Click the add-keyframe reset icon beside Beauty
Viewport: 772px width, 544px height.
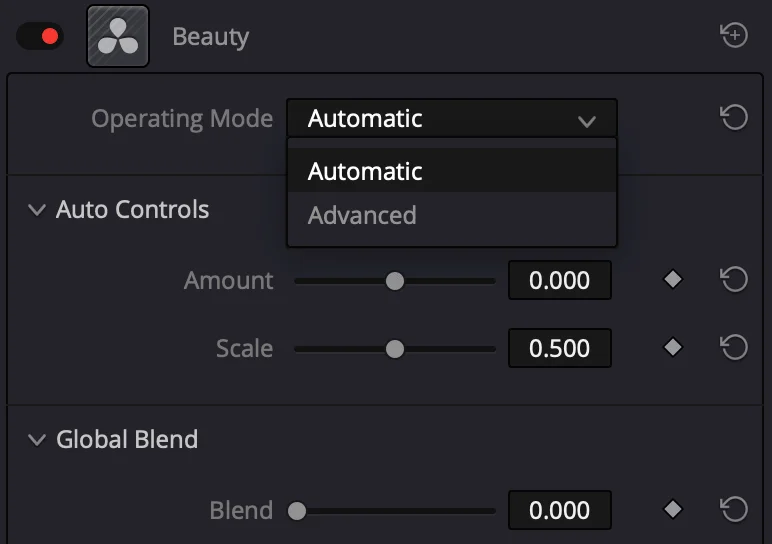click(x=734, y=35)
